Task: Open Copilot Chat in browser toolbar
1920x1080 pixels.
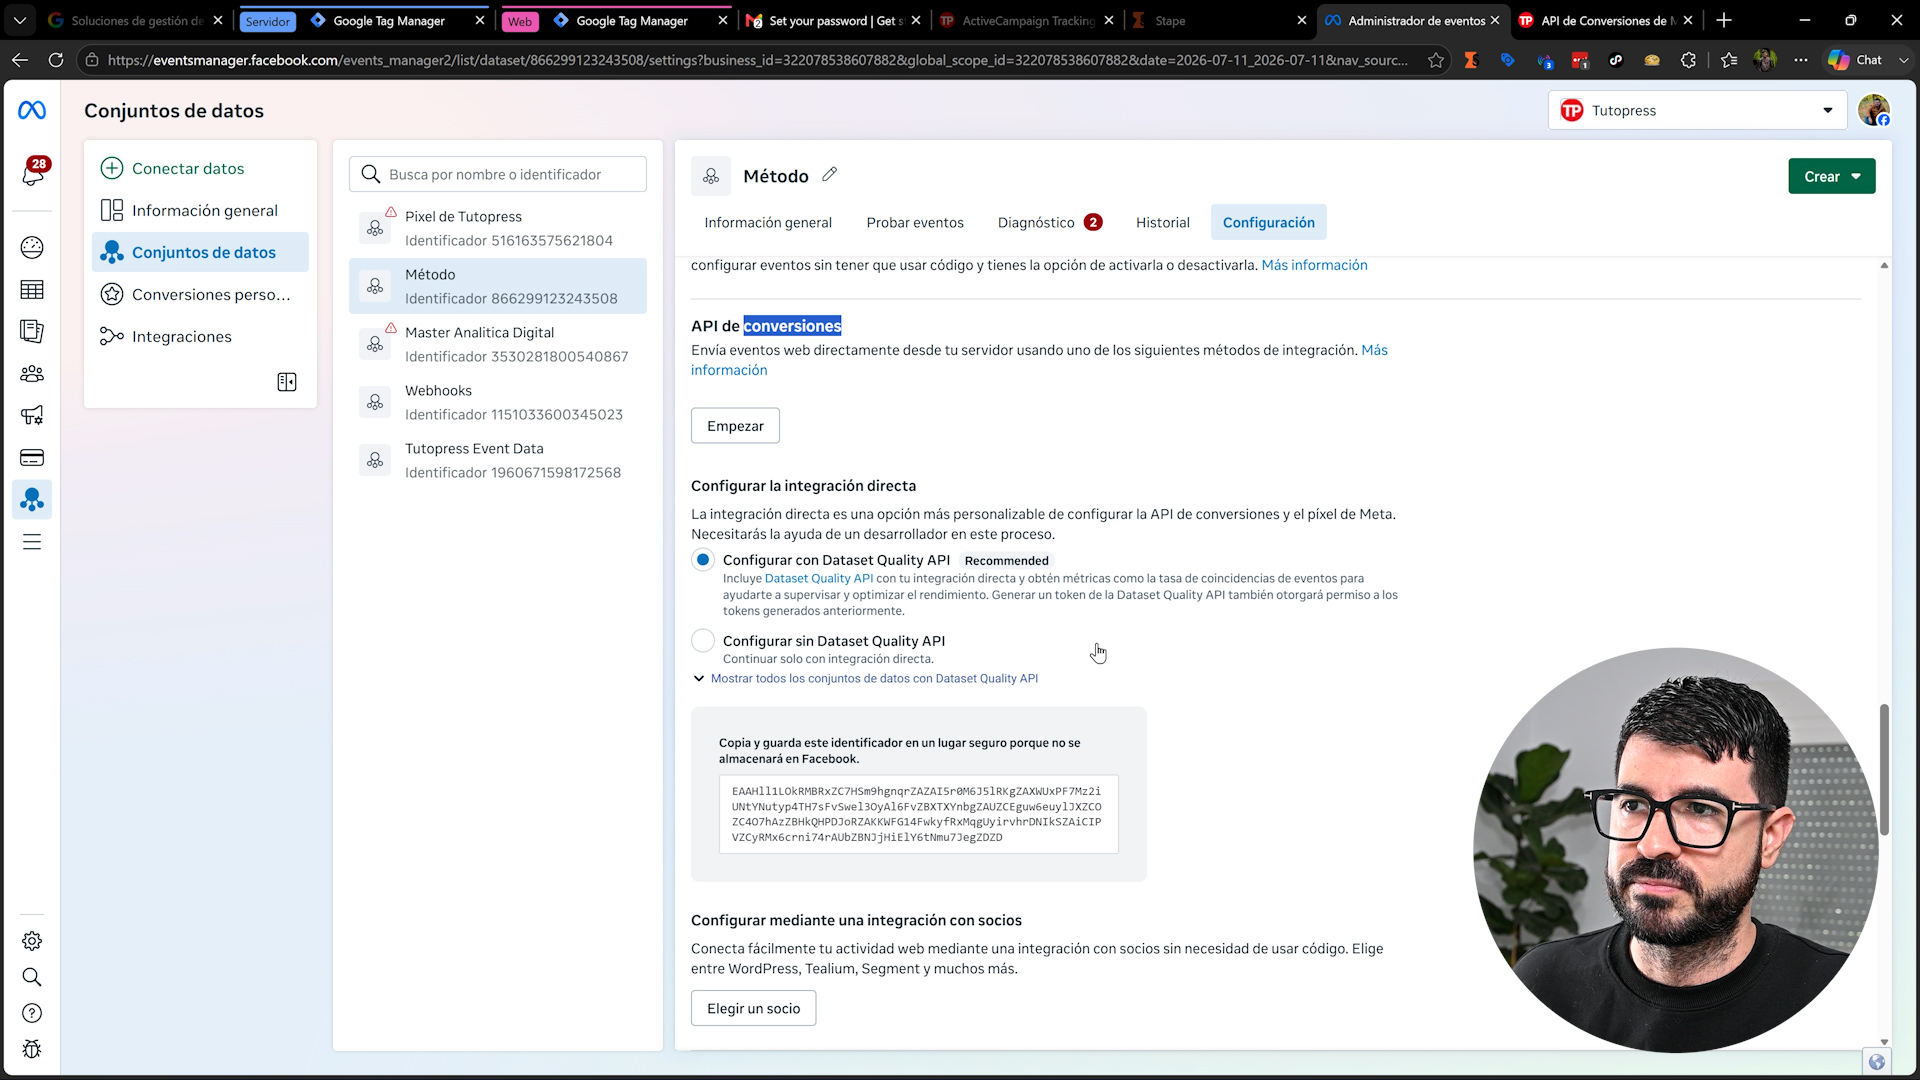Action: click(x=1854, y=60)
